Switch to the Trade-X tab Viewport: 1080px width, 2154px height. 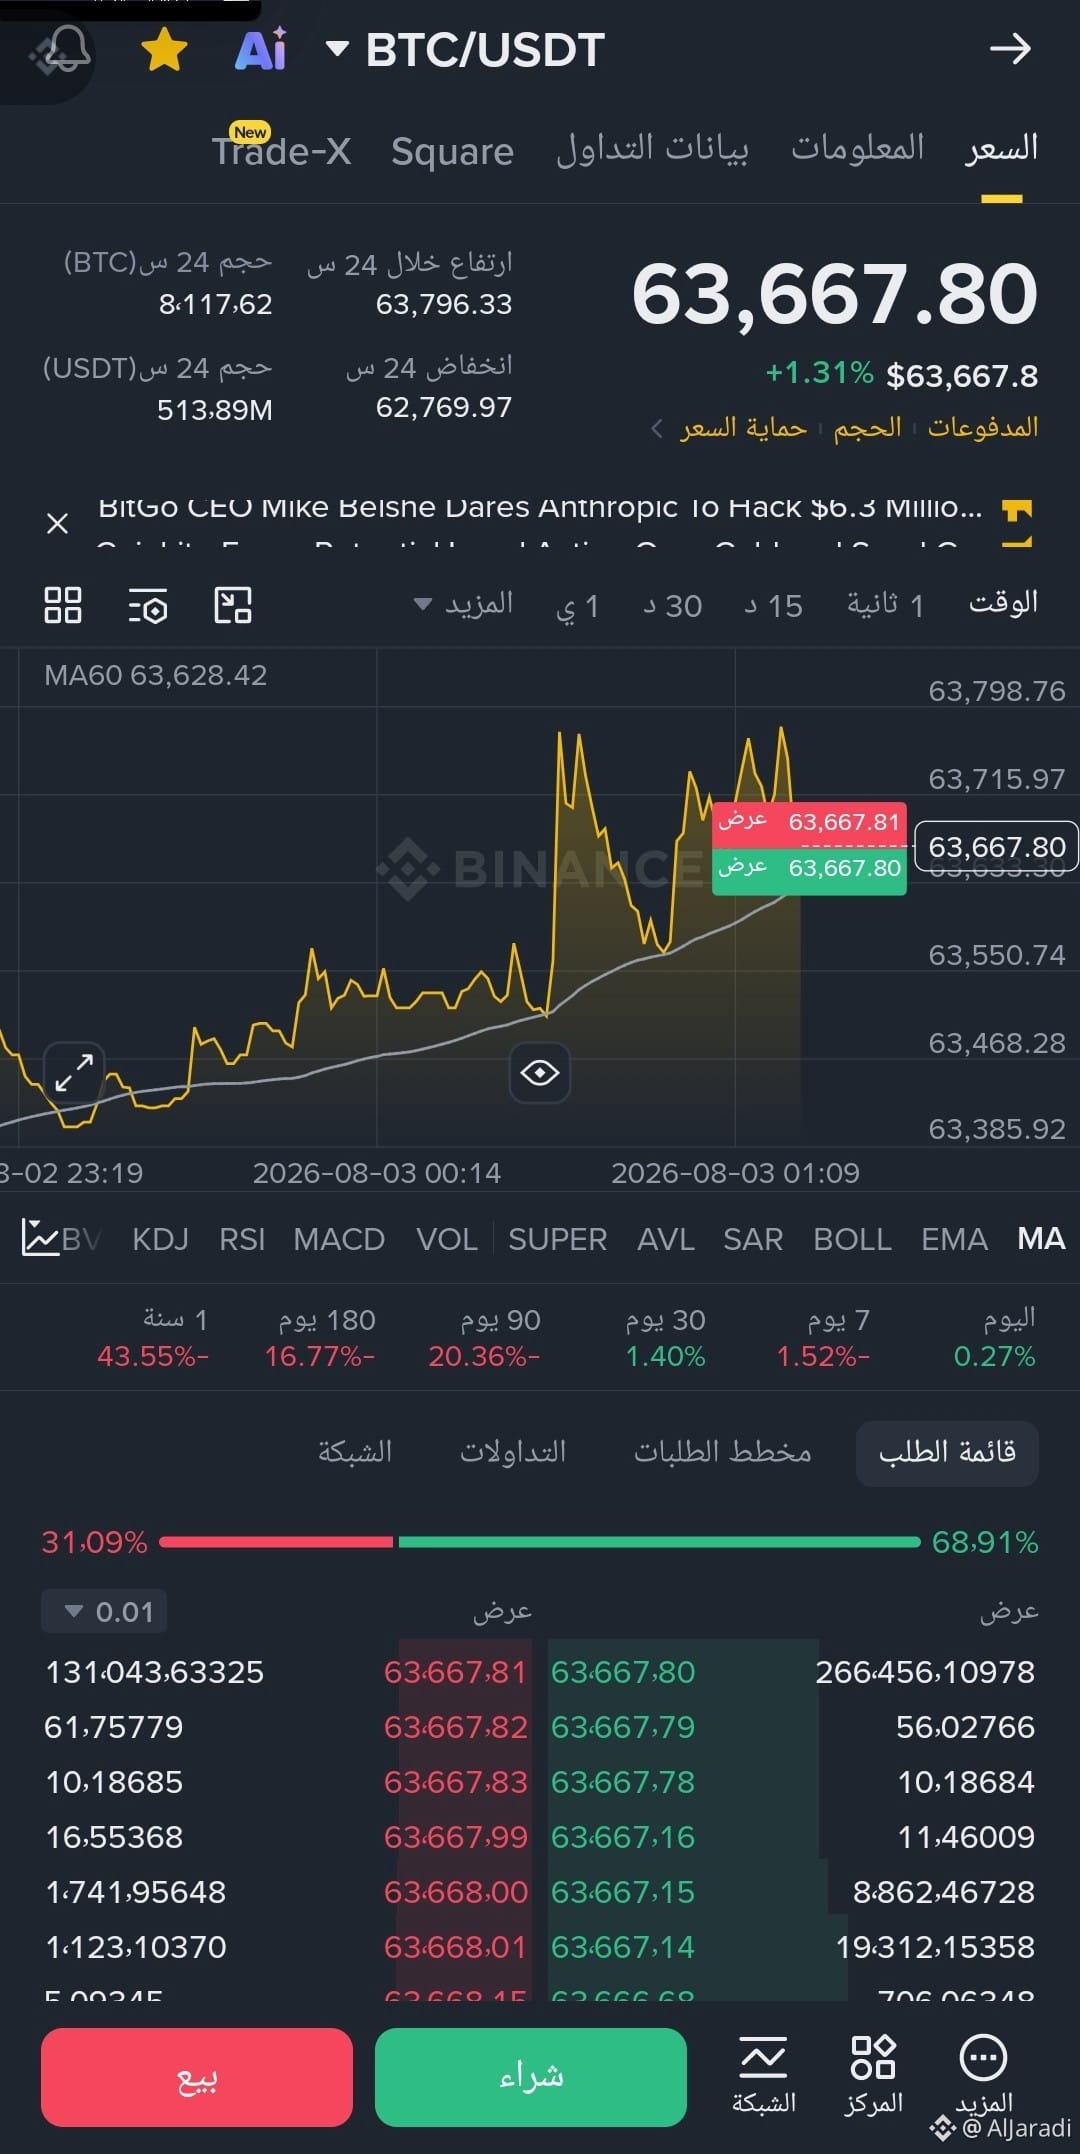(281, 150)
